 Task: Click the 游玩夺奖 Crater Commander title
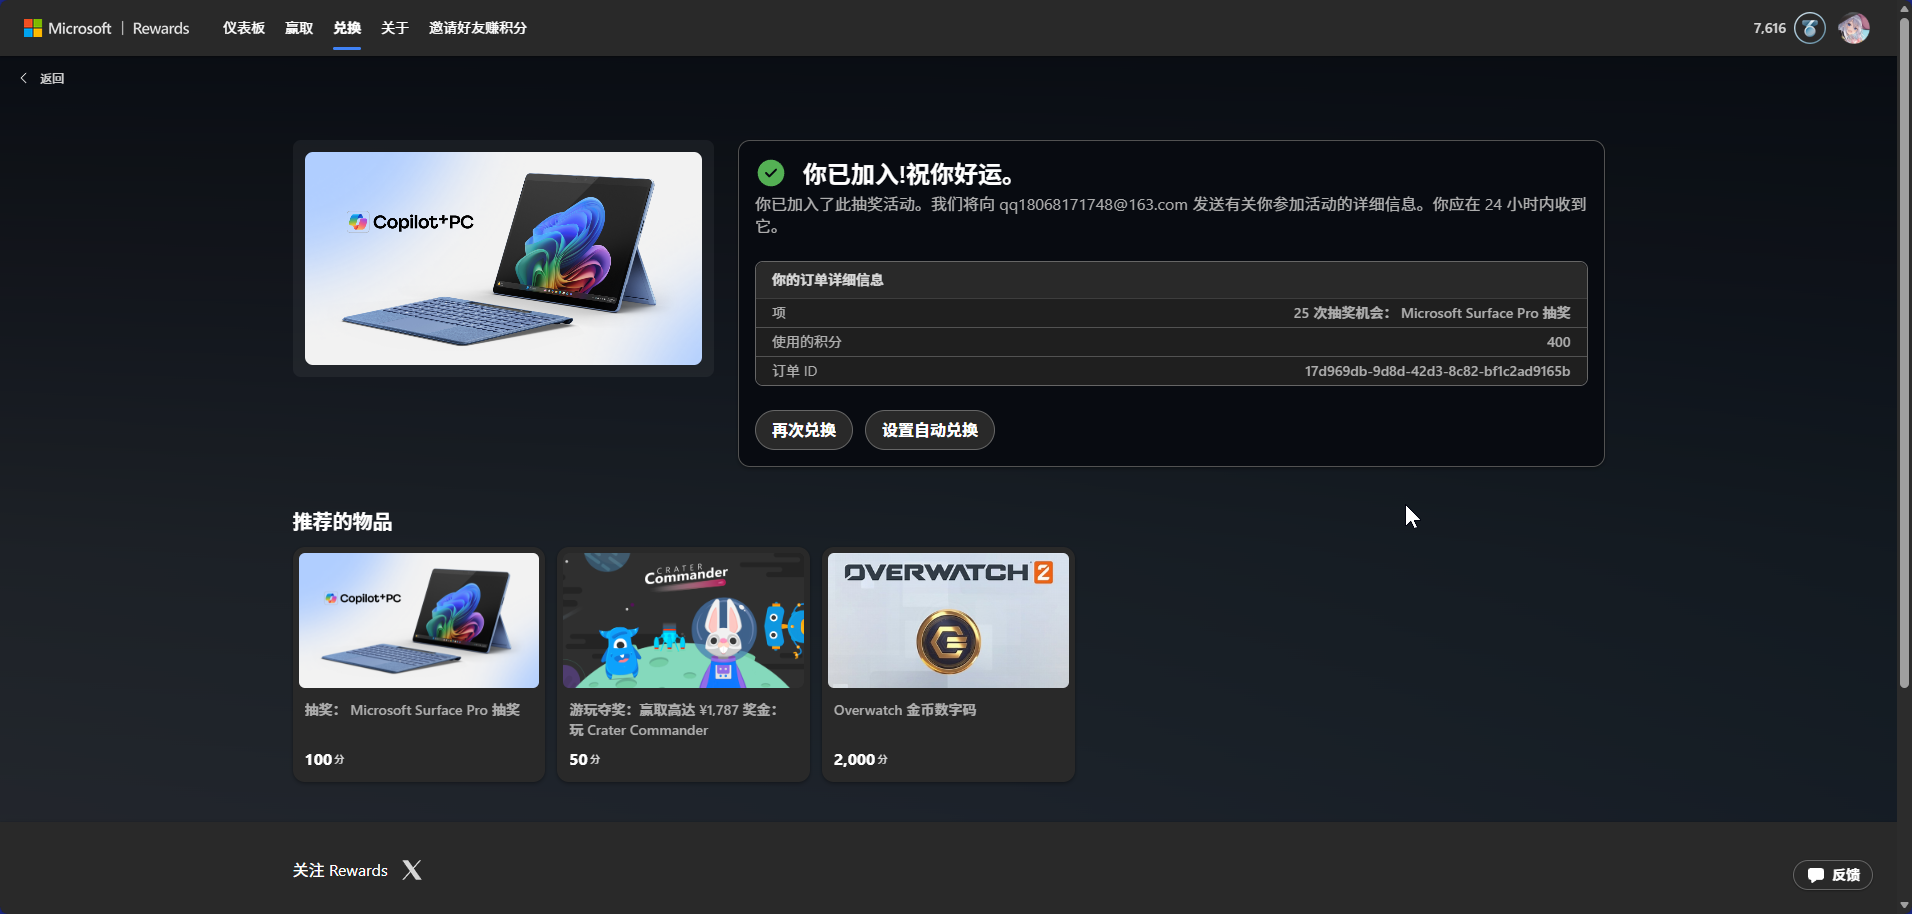coord(673,720)
